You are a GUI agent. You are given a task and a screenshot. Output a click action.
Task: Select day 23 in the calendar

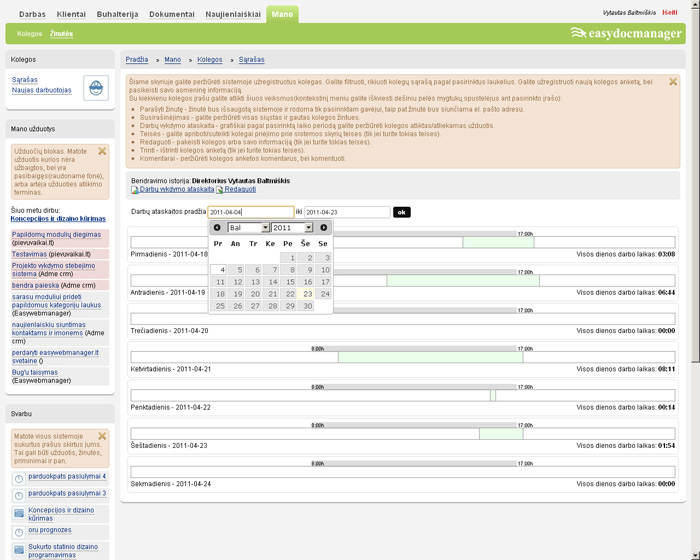tap(306, 294)
